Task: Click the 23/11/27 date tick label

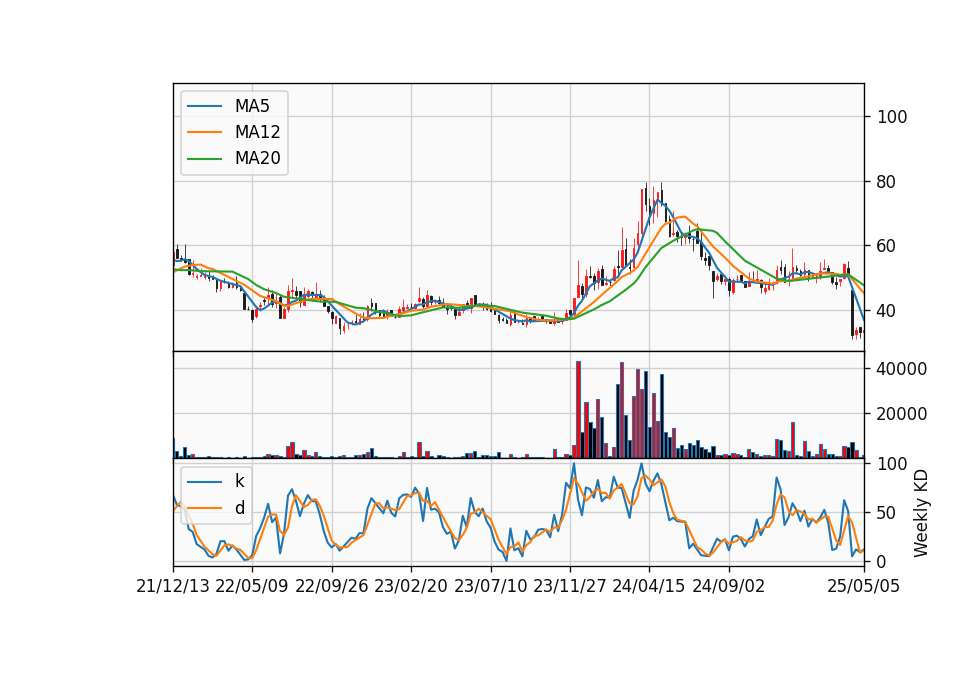Action: coord(569,587)
